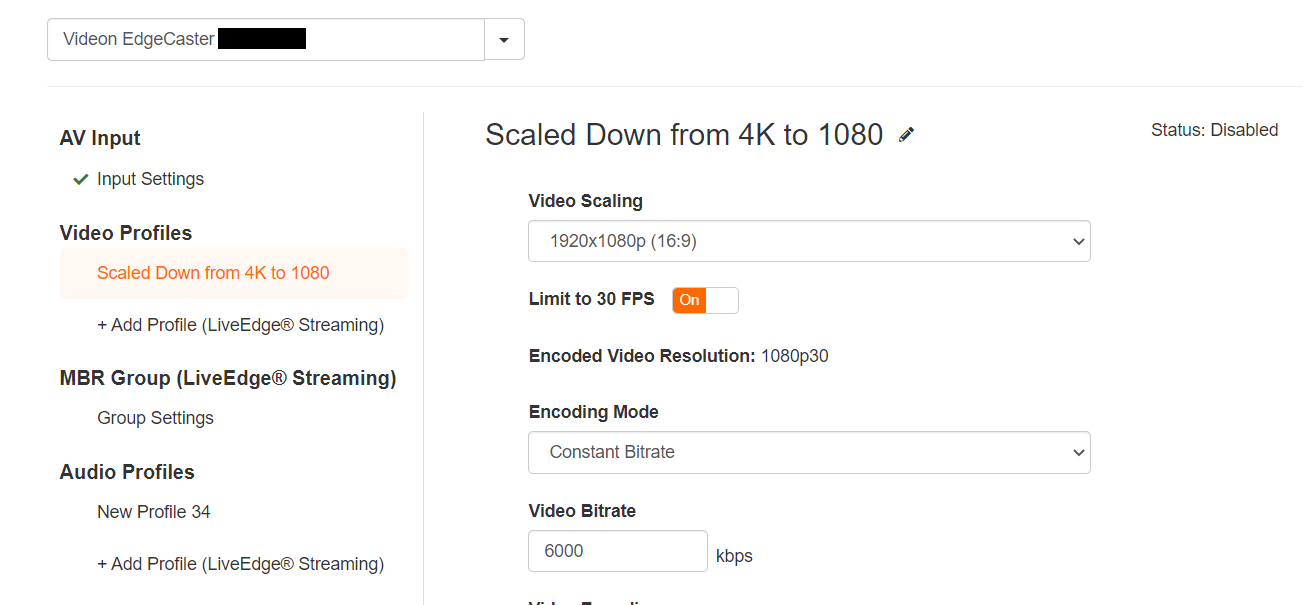Open Input Settings in sidebar
Viewport: 1310px width, 605px height.
(x=150, y=179)
